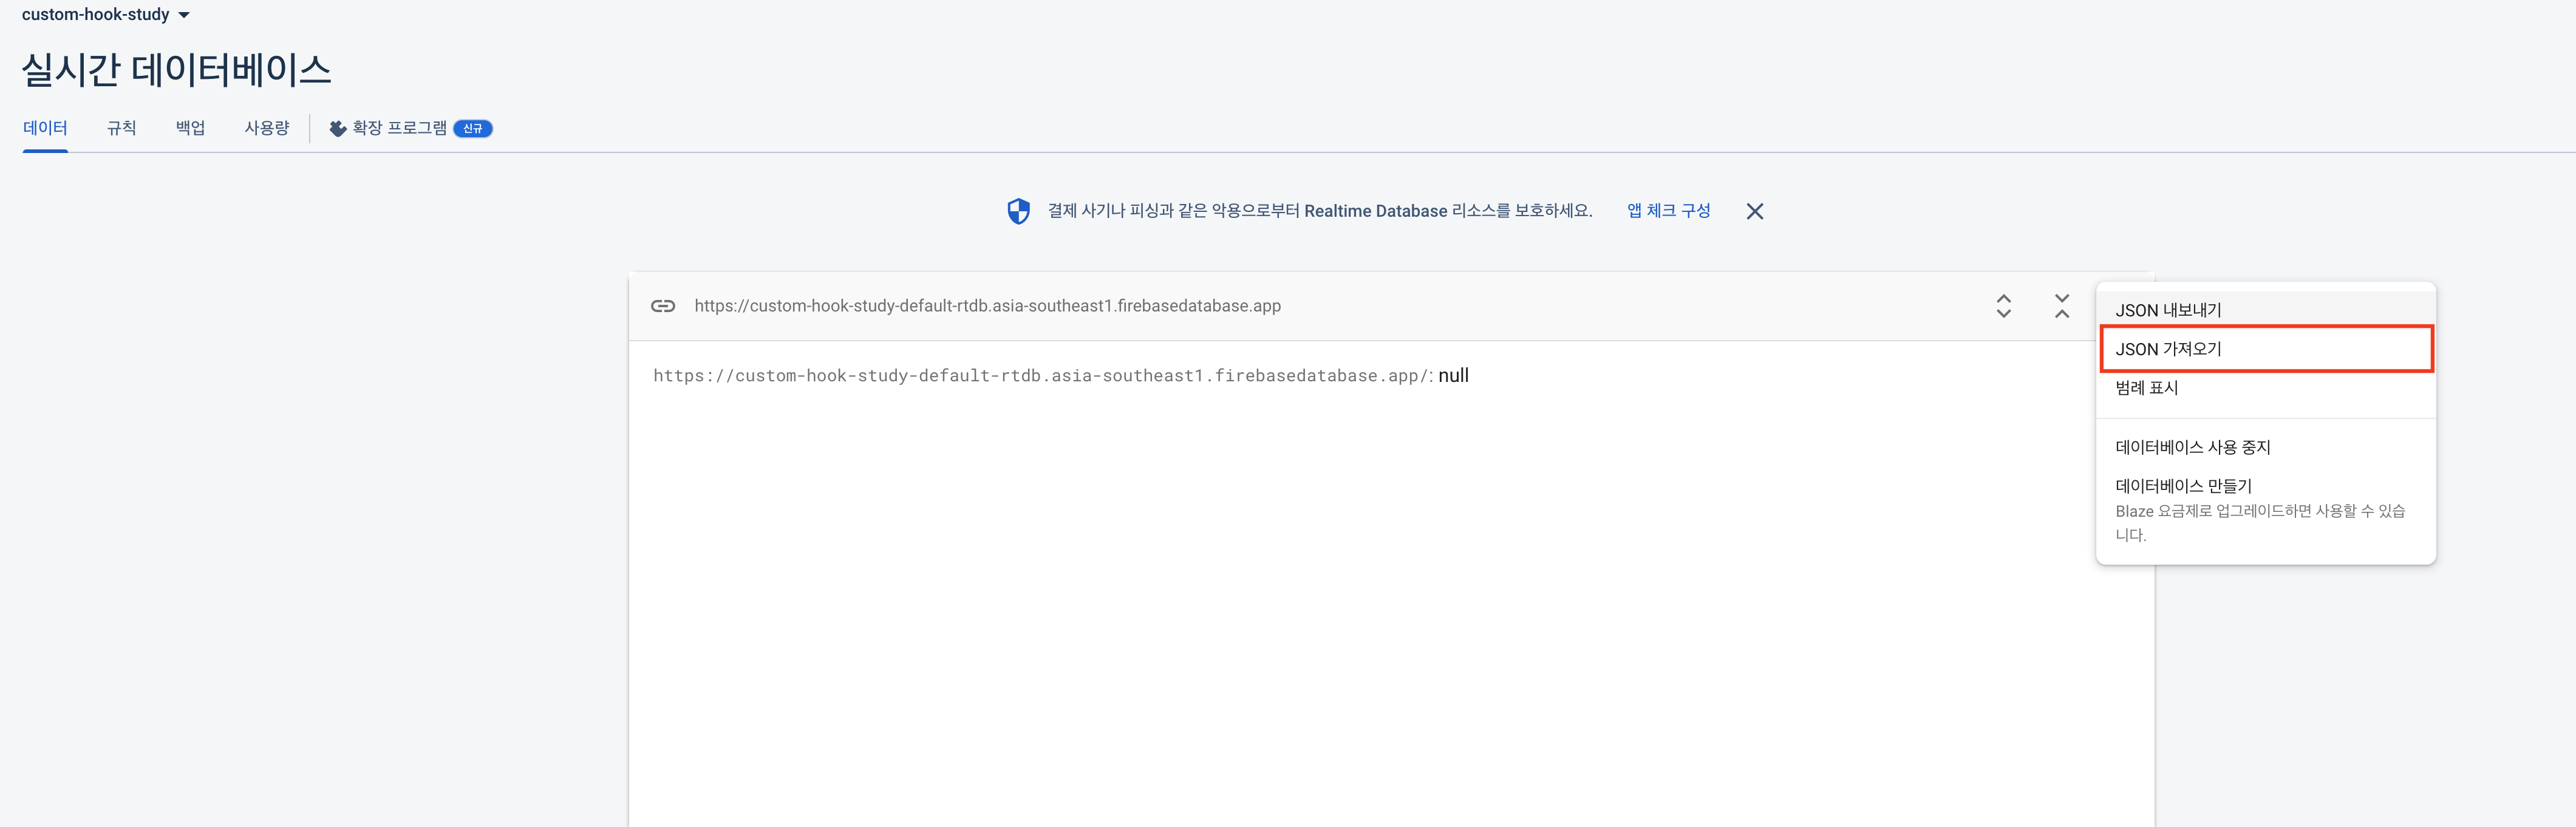Select JSON 내보내기 menu item
This screenshot has height=827, width=2576.
(x=2168, y=310)
